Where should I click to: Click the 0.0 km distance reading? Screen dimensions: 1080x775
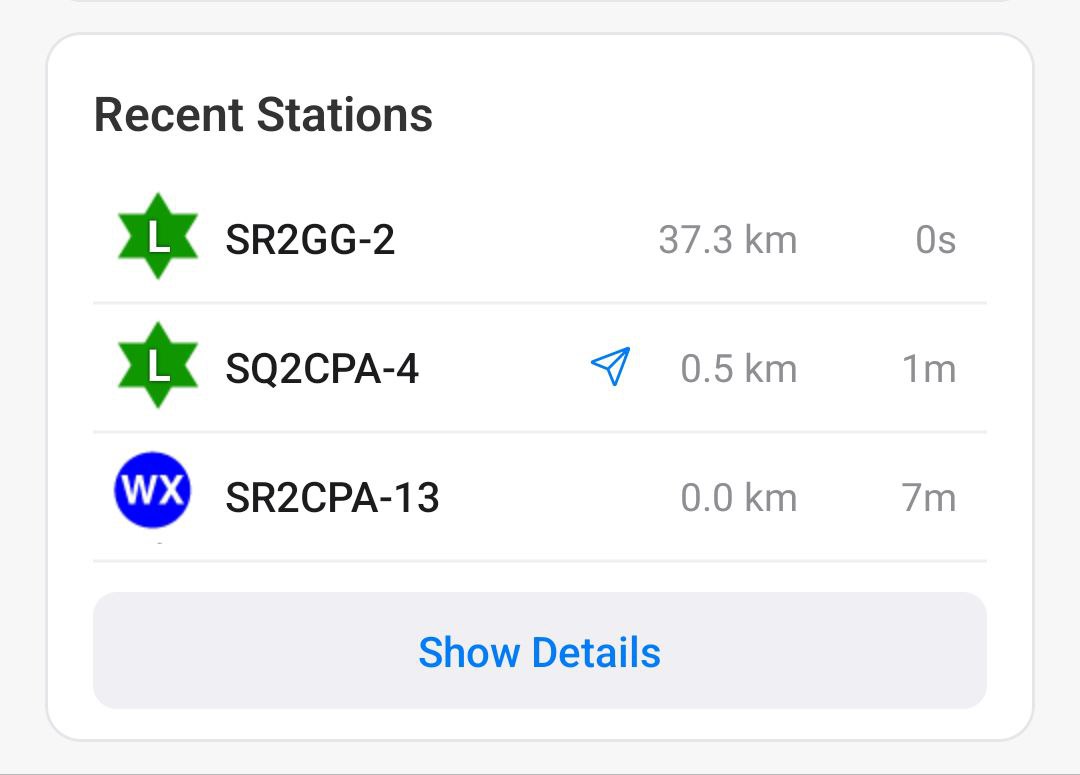[738, 497]
